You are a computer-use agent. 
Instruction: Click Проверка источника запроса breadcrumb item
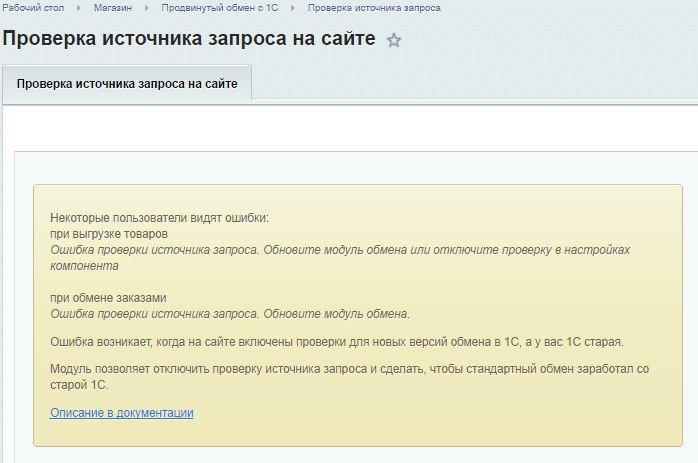click(374, 8)
